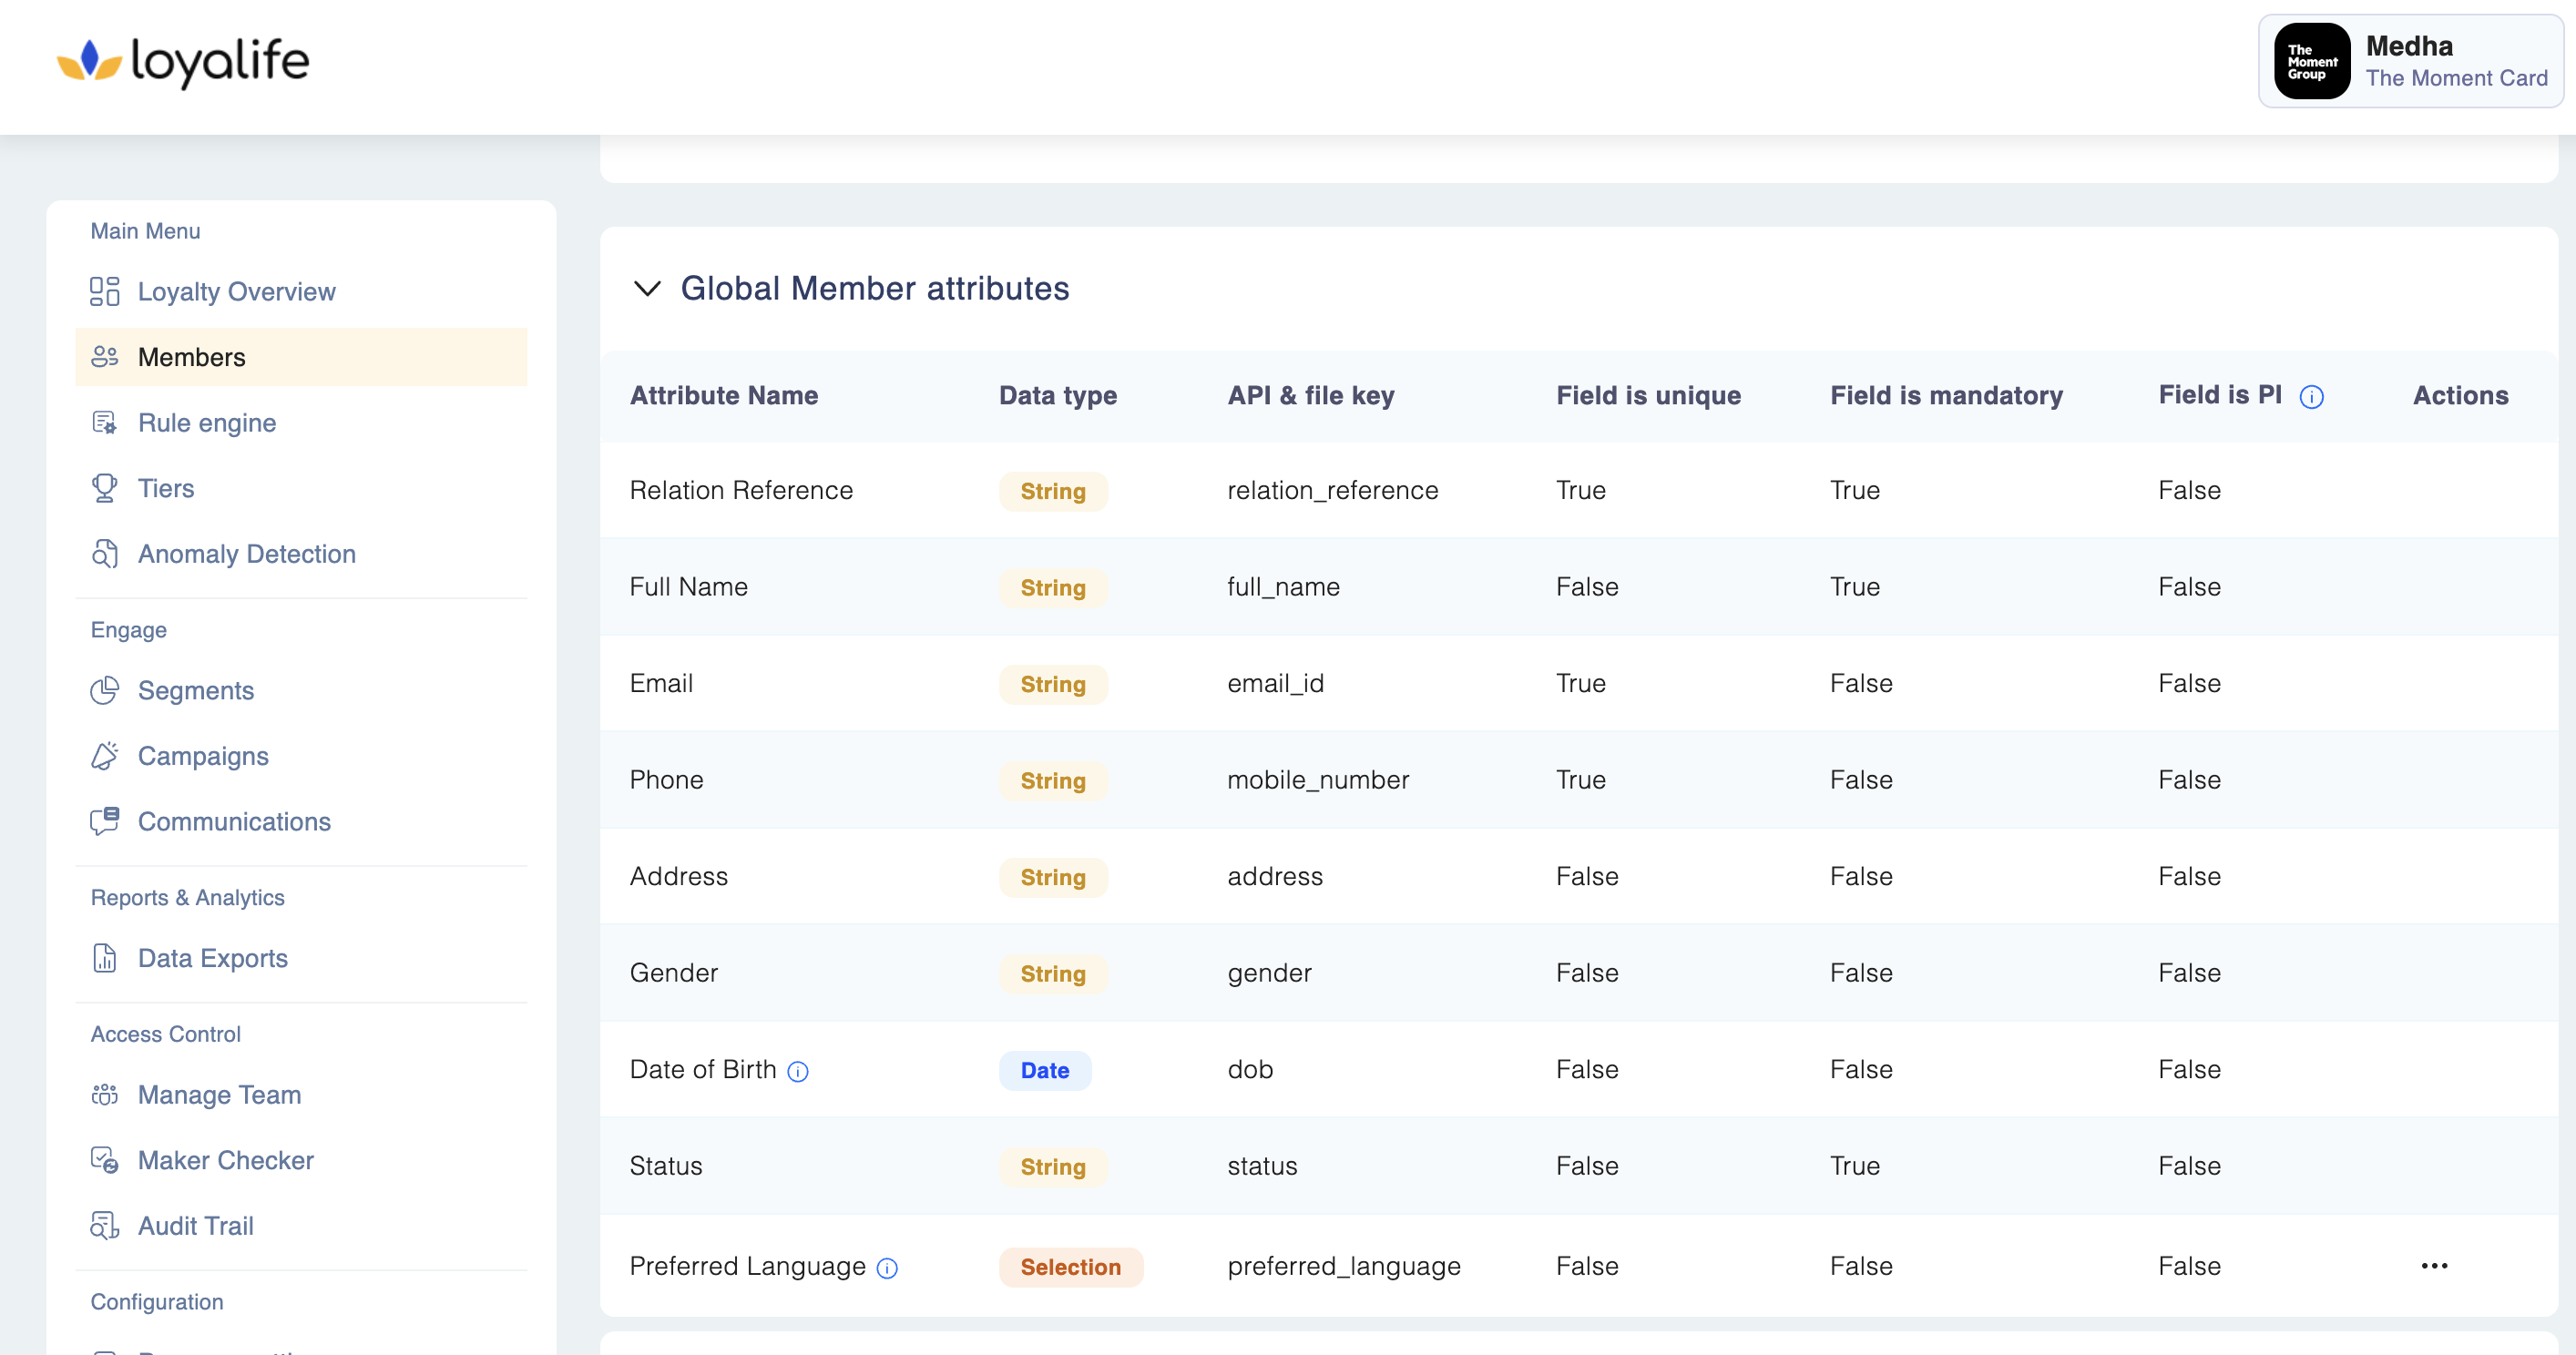Open the Medha account switcher
Viewport: 2576px width, 1355px height.
point(2410,62)
